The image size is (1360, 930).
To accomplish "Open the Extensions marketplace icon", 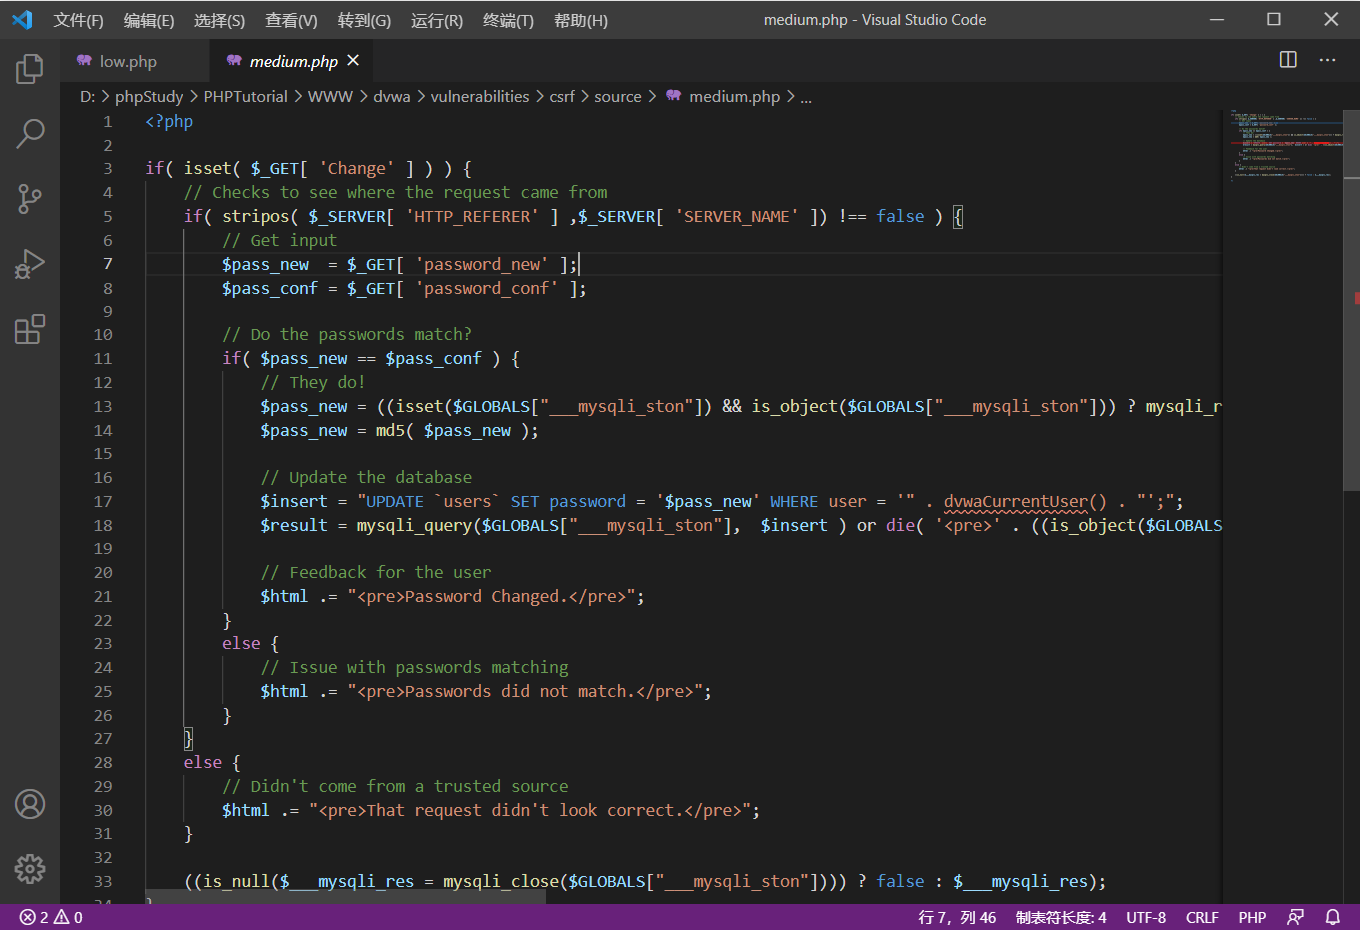I will click(x=30, y=329).
